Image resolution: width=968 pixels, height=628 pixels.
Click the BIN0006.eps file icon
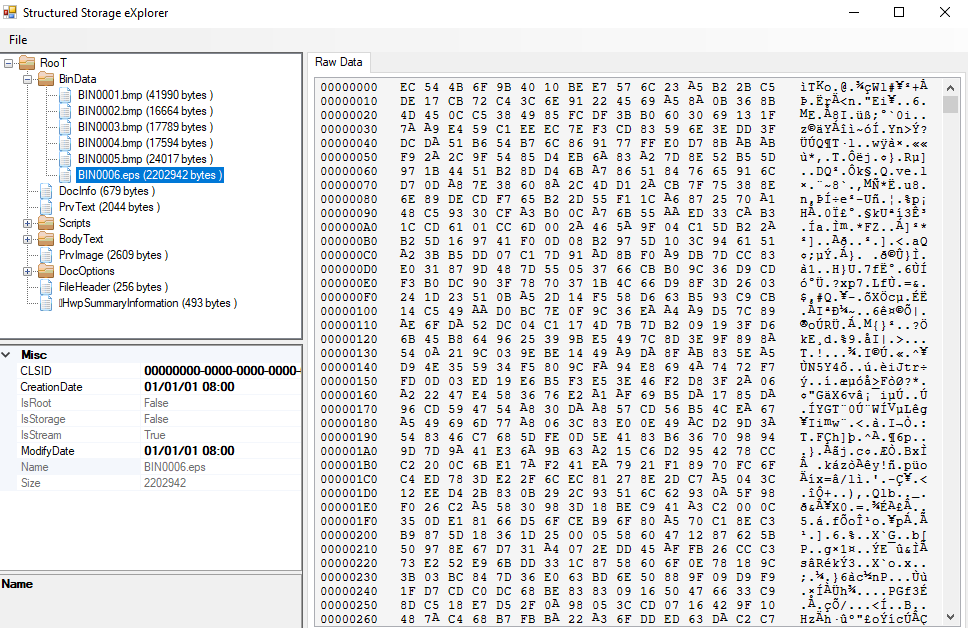(65, 175)
